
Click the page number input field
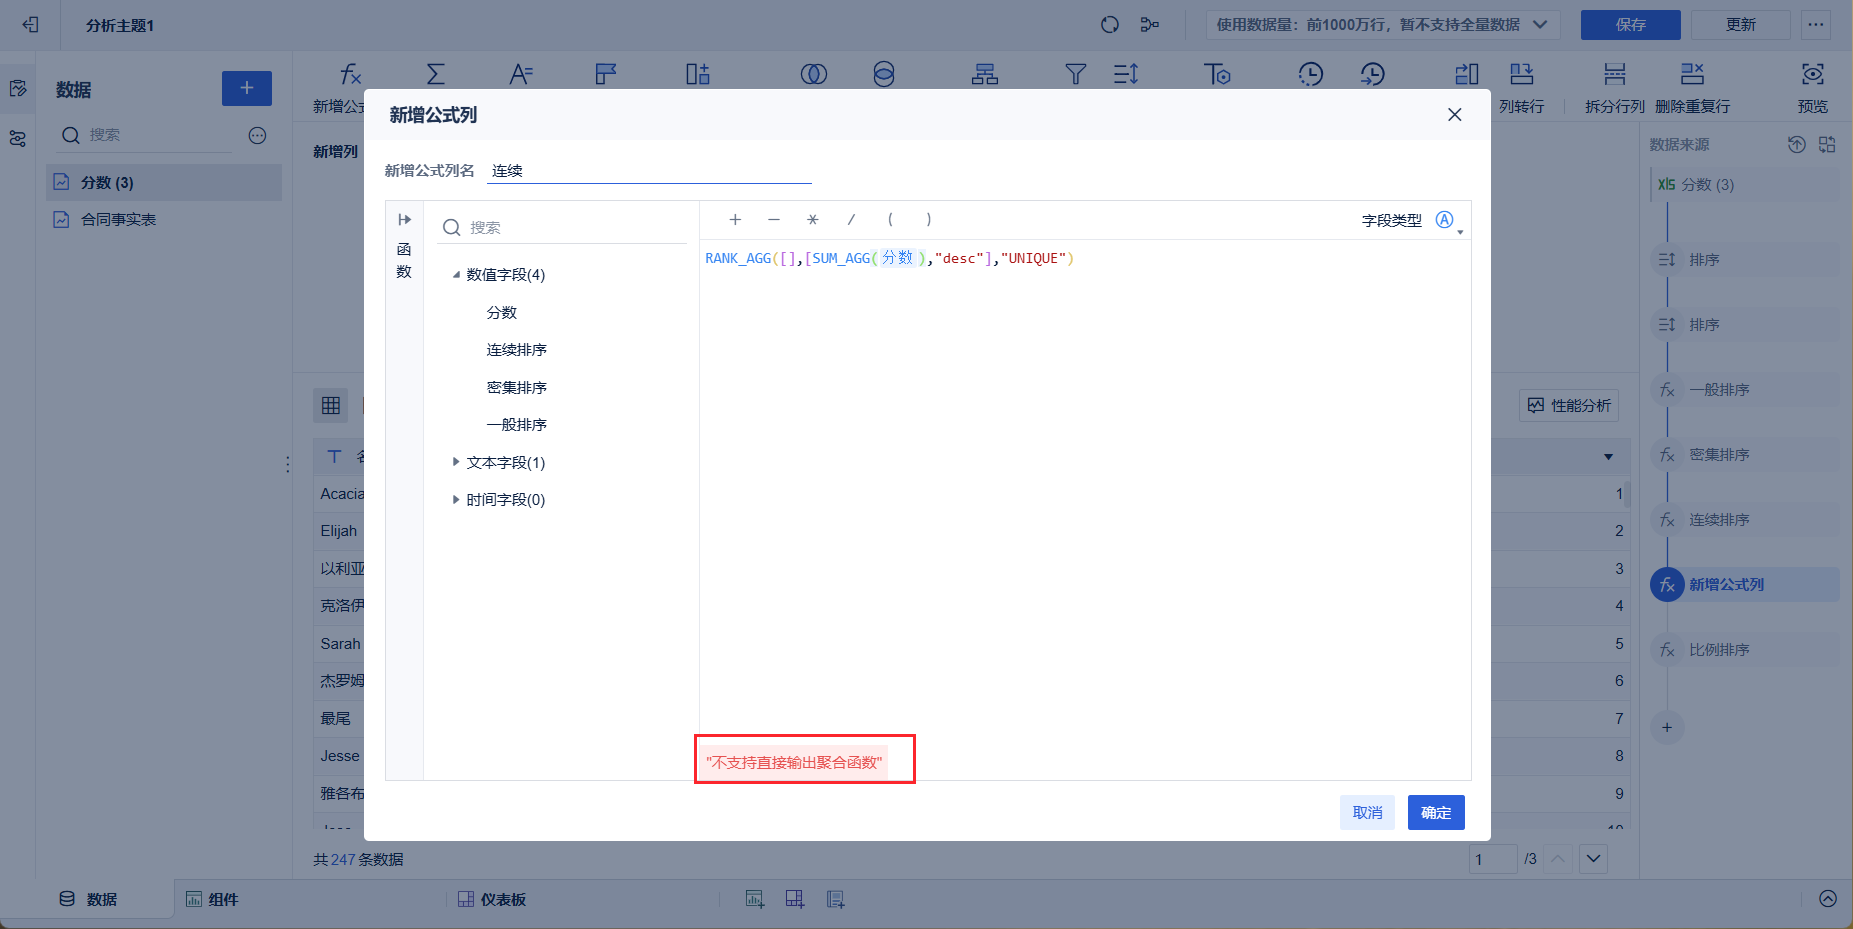[1494, 859]
